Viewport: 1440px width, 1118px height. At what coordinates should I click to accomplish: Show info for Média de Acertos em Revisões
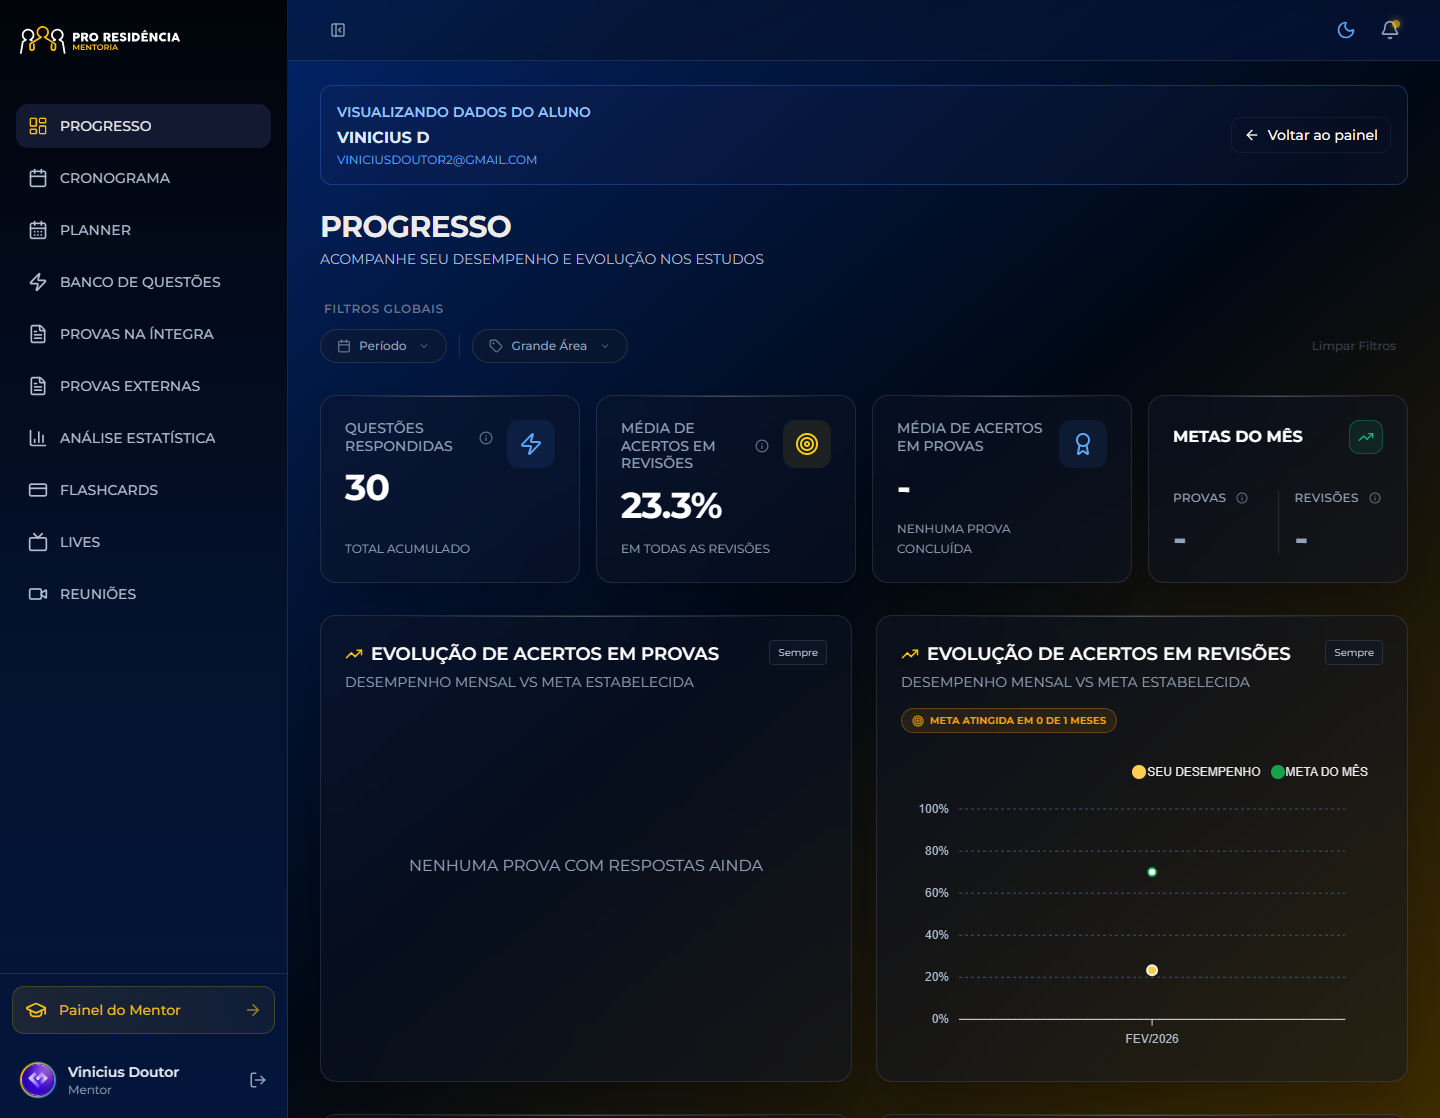762,446
